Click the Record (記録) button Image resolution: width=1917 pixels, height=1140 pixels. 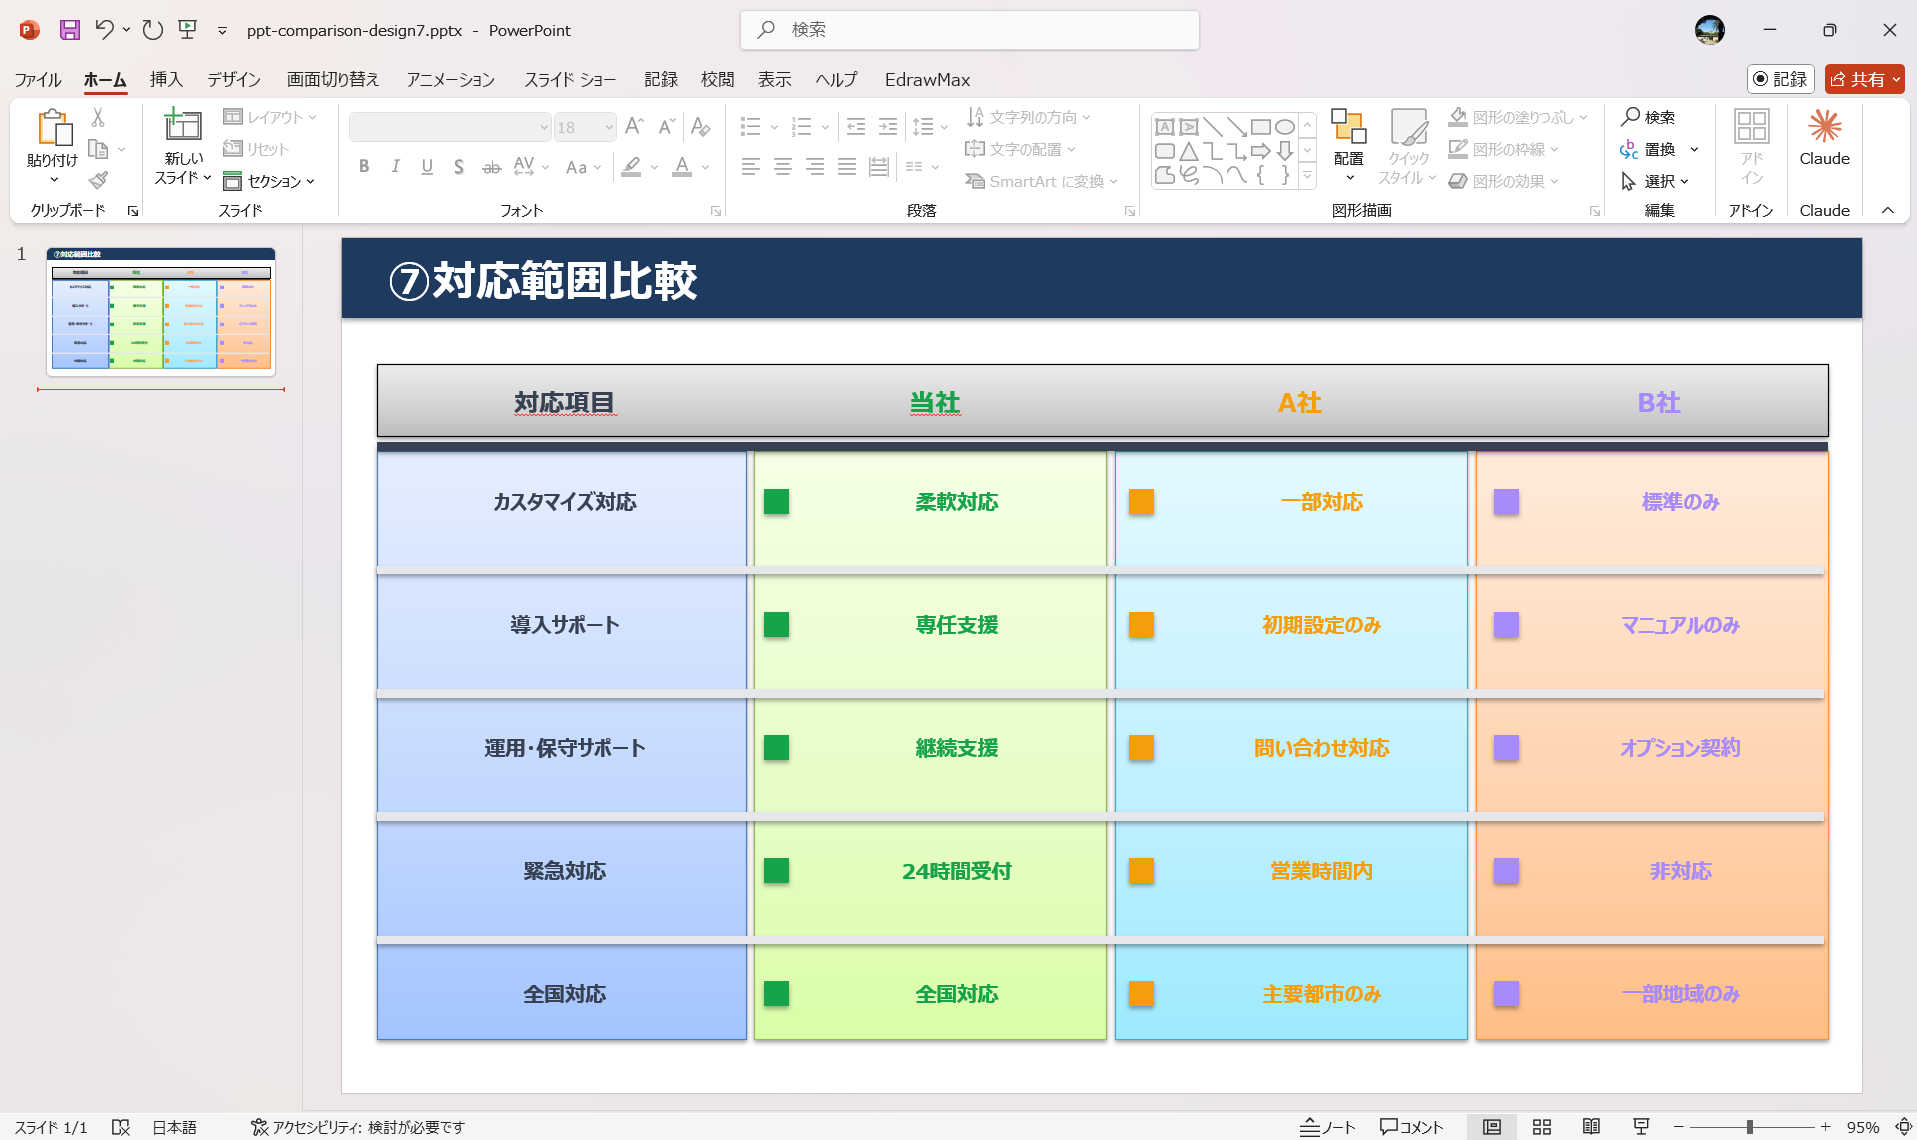(x=1781, y=79)
